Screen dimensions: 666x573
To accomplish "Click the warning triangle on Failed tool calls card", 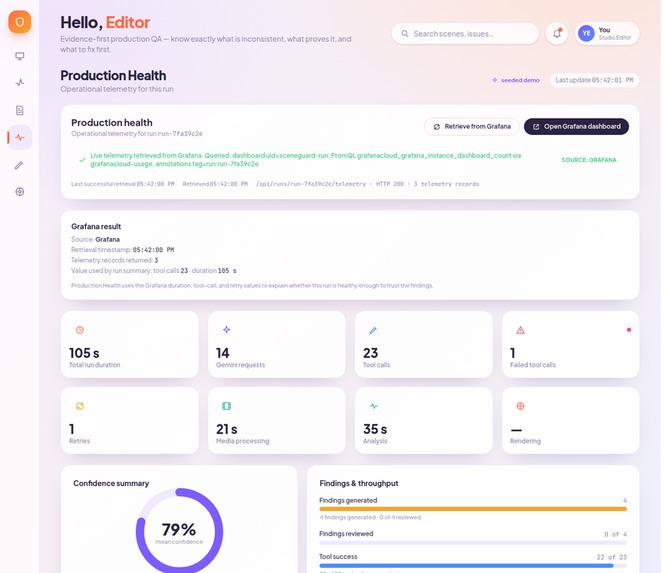I will tap(520, 330).
